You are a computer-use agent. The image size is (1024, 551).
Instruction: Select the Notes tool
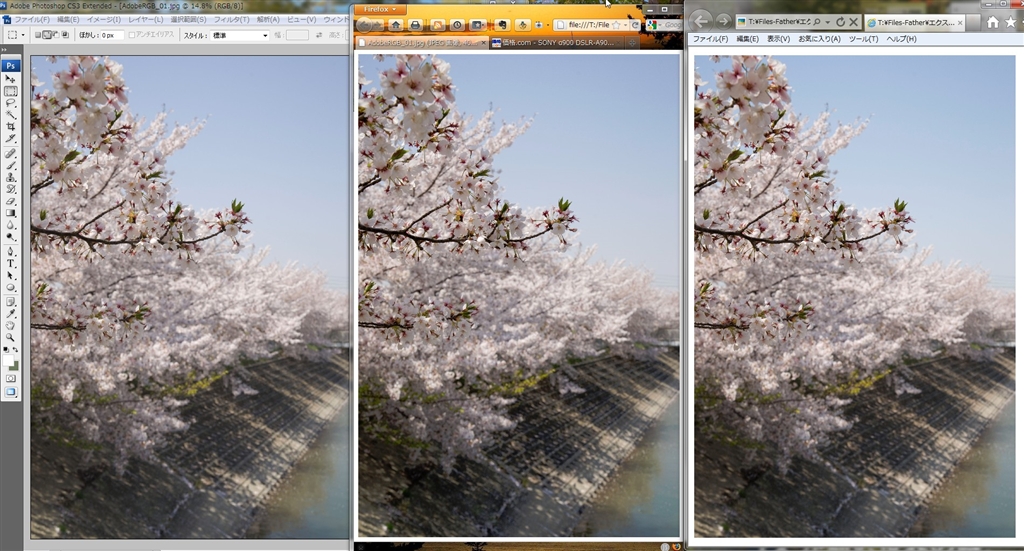point(10,302)
